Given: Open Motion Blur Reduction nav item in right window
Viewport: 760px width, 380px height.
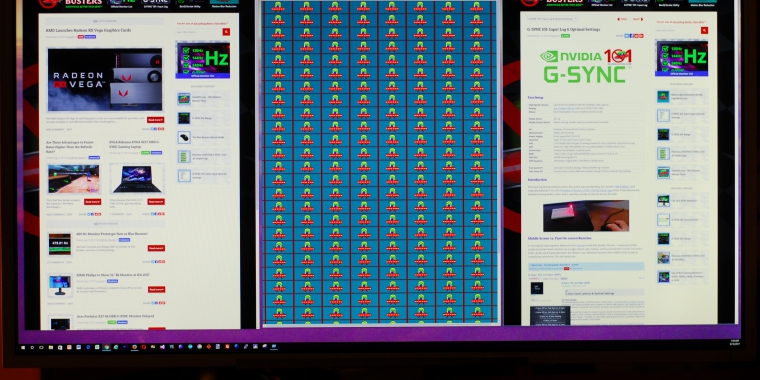Looking at the screenshot, I should (x=703, y=3).
